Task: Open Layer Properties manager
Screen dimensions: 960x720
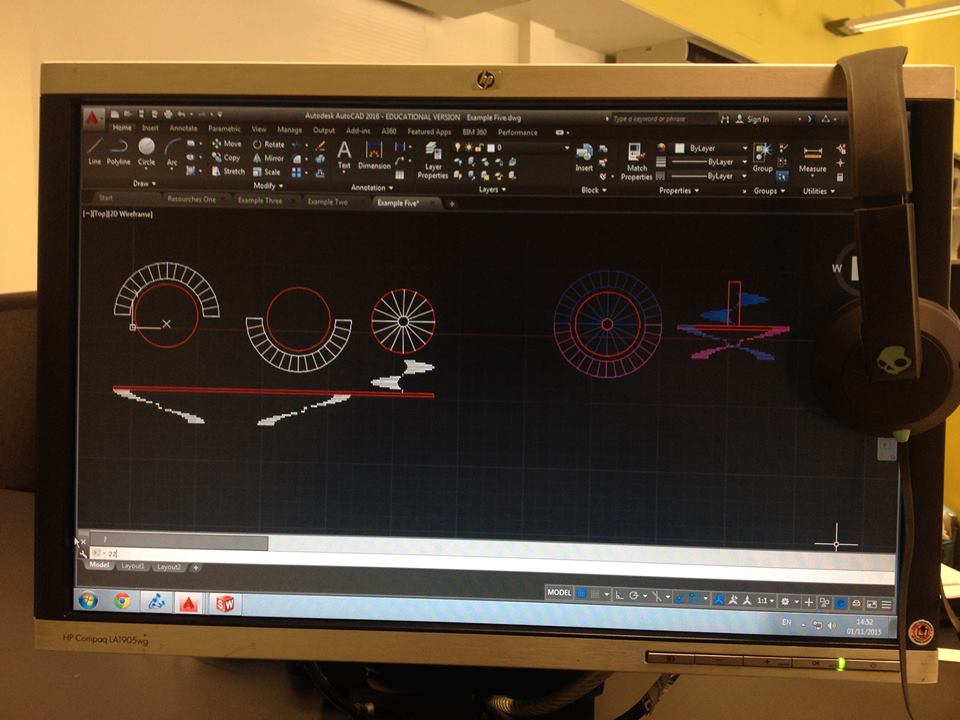Action: click(433, 161)
